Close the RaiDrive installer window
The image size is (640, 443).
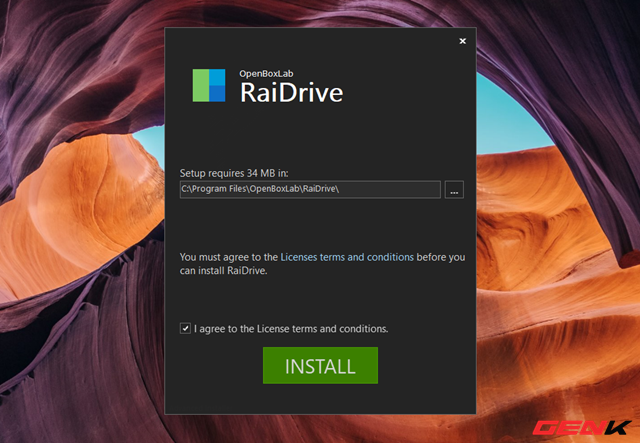pyautogui.click(x=462, y=41)
